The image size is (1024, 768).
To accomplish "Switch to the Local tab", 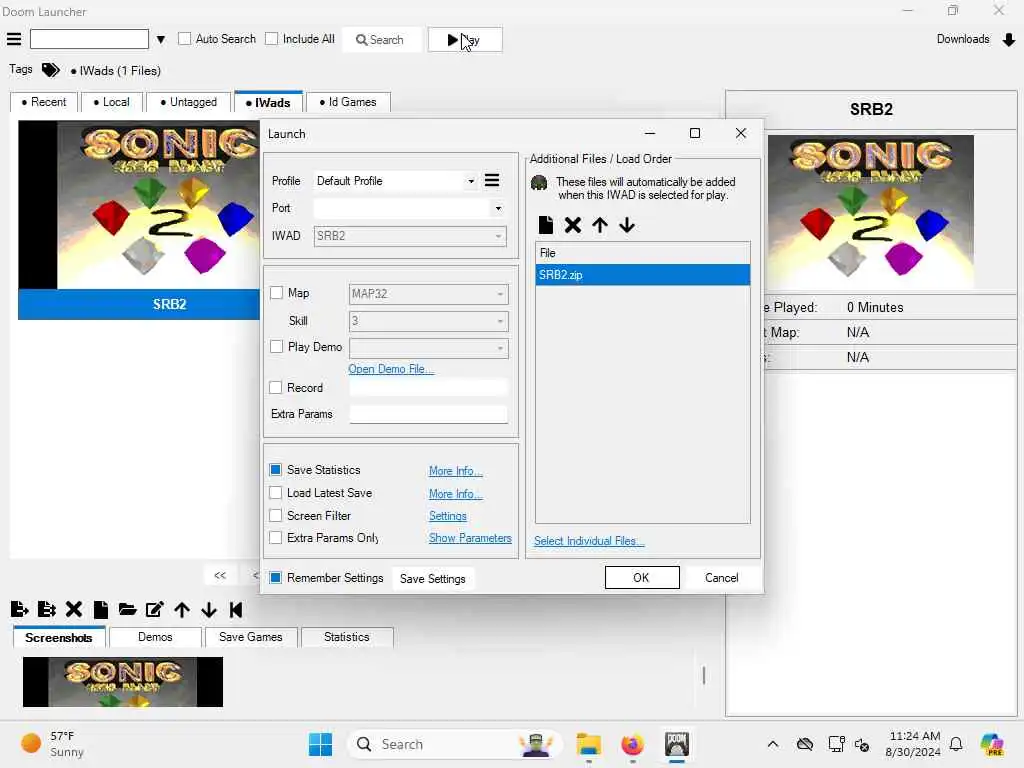I will pyautogui.click(x=112, y=102).
